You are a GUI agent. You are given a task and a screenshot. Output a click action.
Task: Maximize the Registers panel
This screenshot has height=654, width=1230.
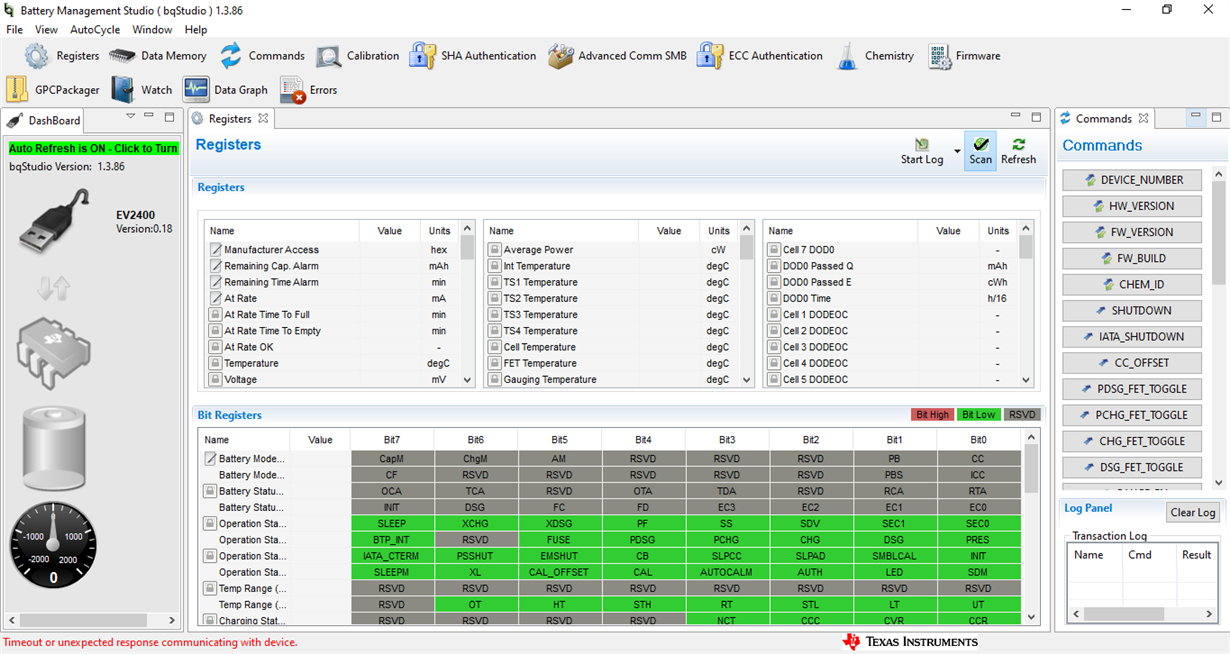click(1036, 117)
